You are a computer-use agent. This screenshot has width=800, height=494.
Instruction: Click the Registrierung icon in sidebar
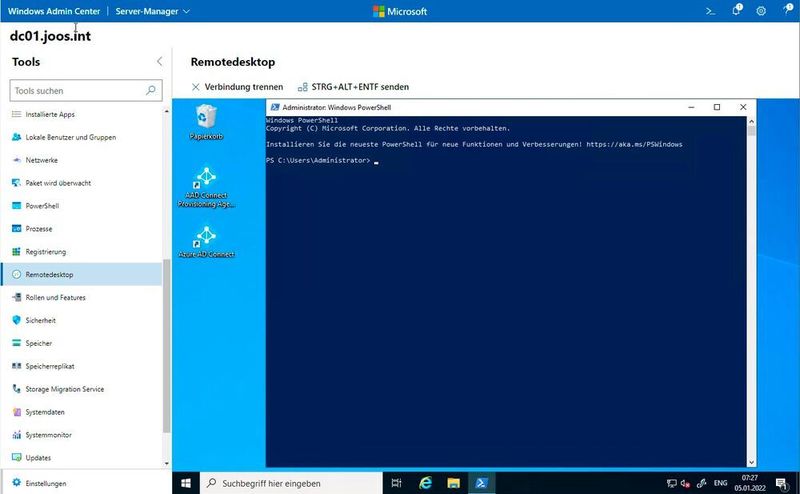click(x=16, y=252)
